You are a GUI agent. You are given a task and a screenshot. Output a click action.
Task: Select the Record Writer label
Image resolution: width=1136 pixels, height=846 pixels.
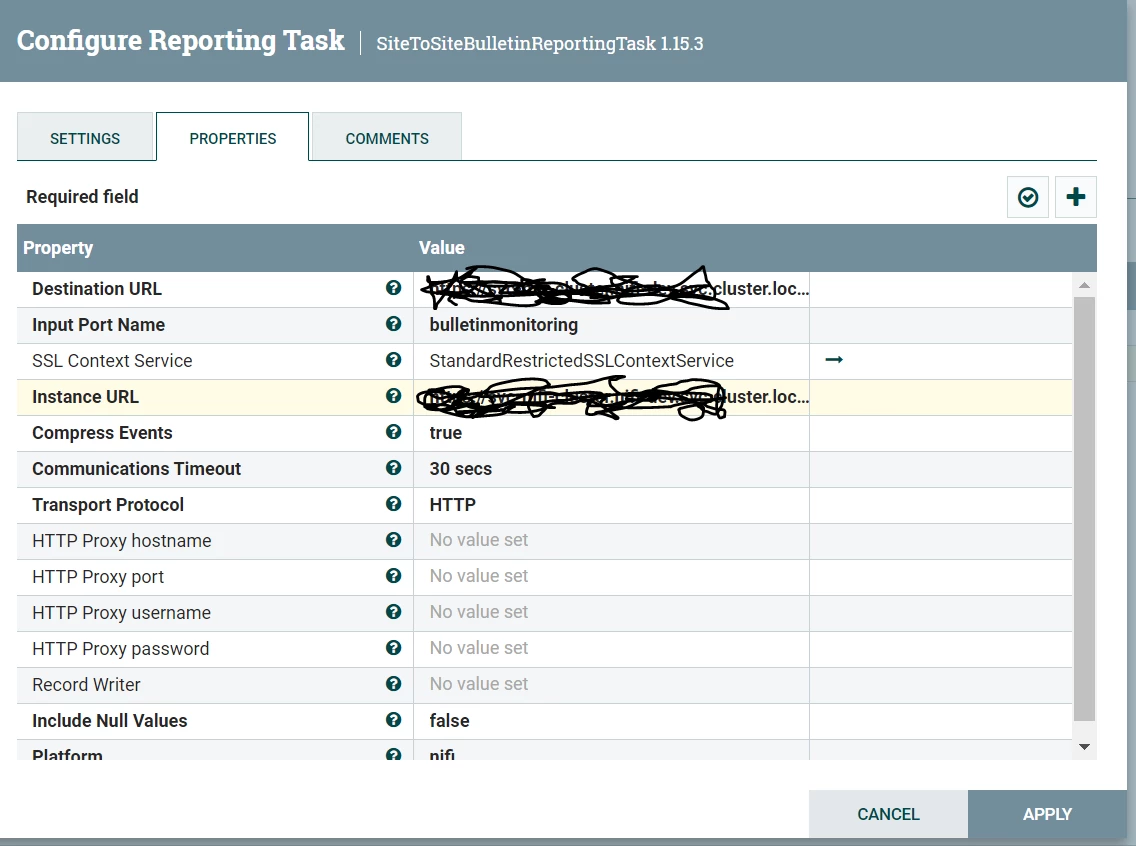click(x=86, y=684)
